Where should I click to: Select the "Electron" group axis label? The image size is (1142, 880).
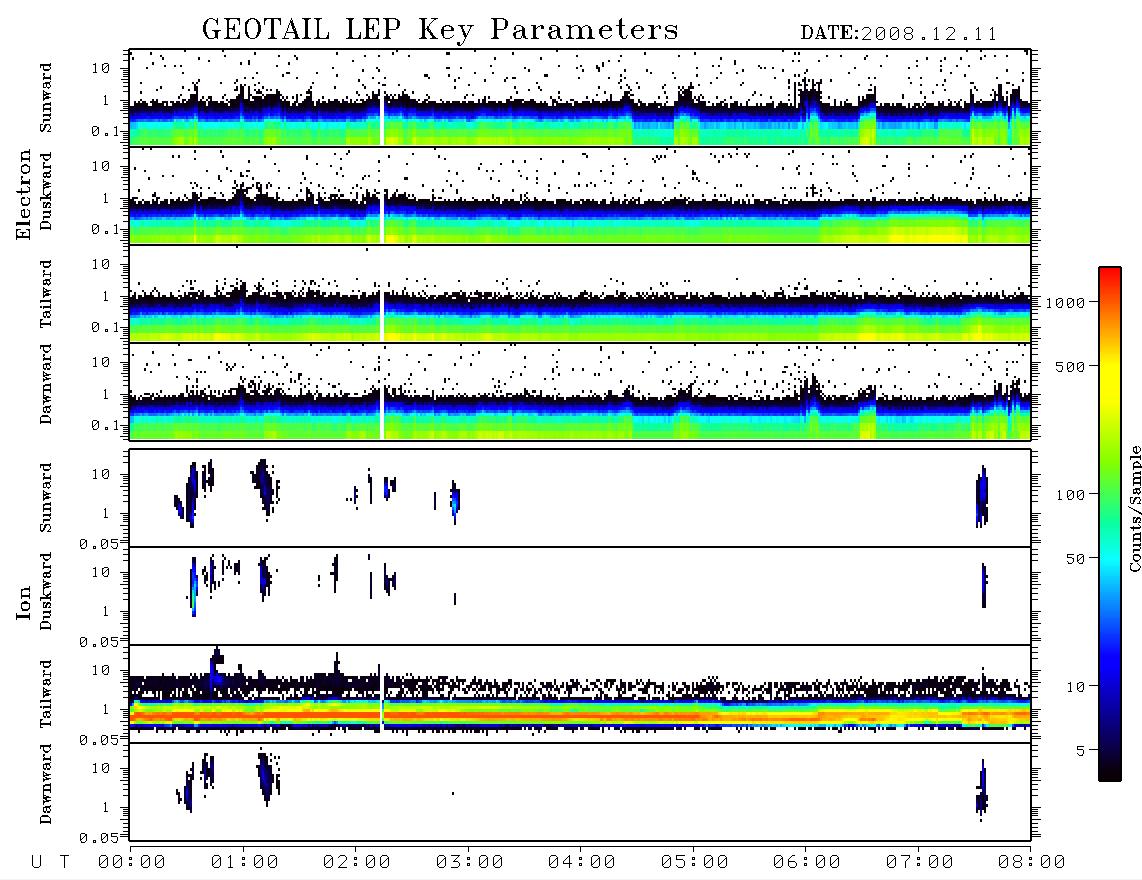coord(24,194)
